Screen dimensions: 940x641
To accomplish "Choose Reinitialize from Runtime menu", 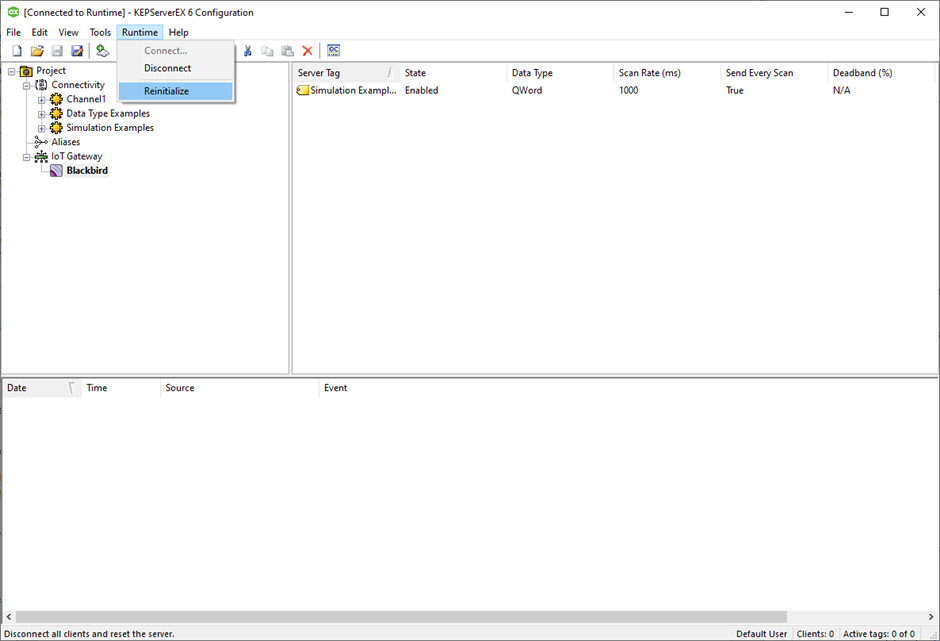I will pos(176,91).
